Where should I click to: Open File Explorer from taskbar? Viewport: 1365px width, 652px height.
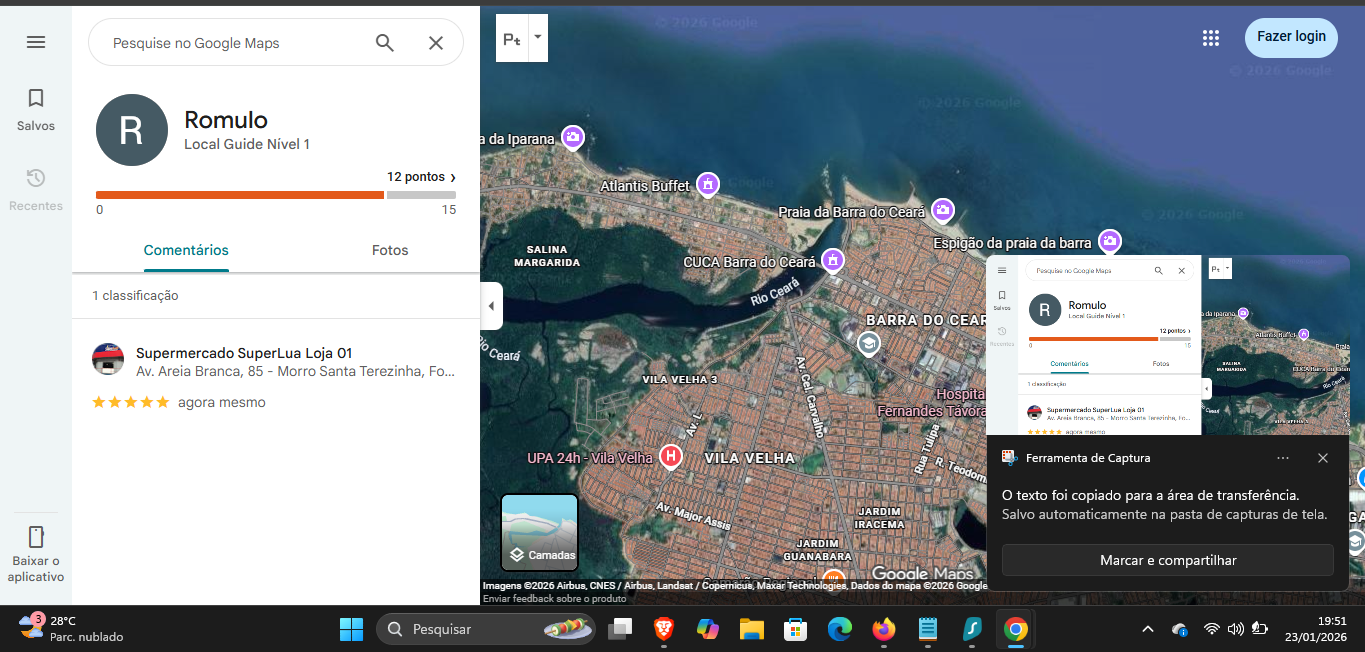752,629
